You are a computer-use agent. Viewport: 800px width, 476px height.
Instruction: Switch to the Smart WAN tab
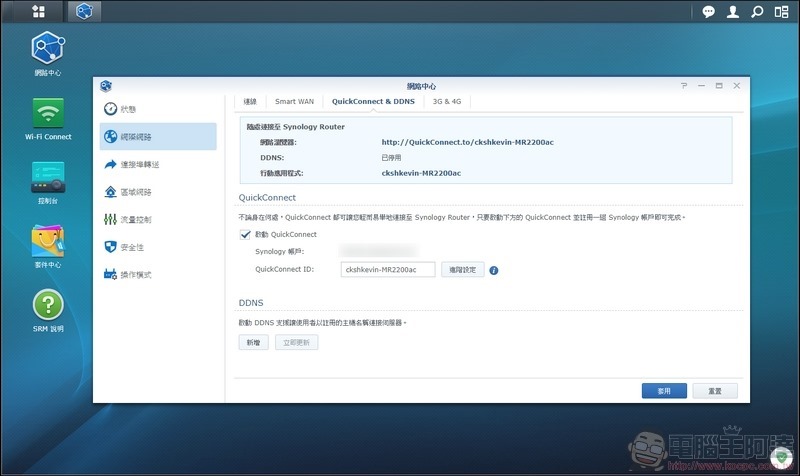click(294, 102)
